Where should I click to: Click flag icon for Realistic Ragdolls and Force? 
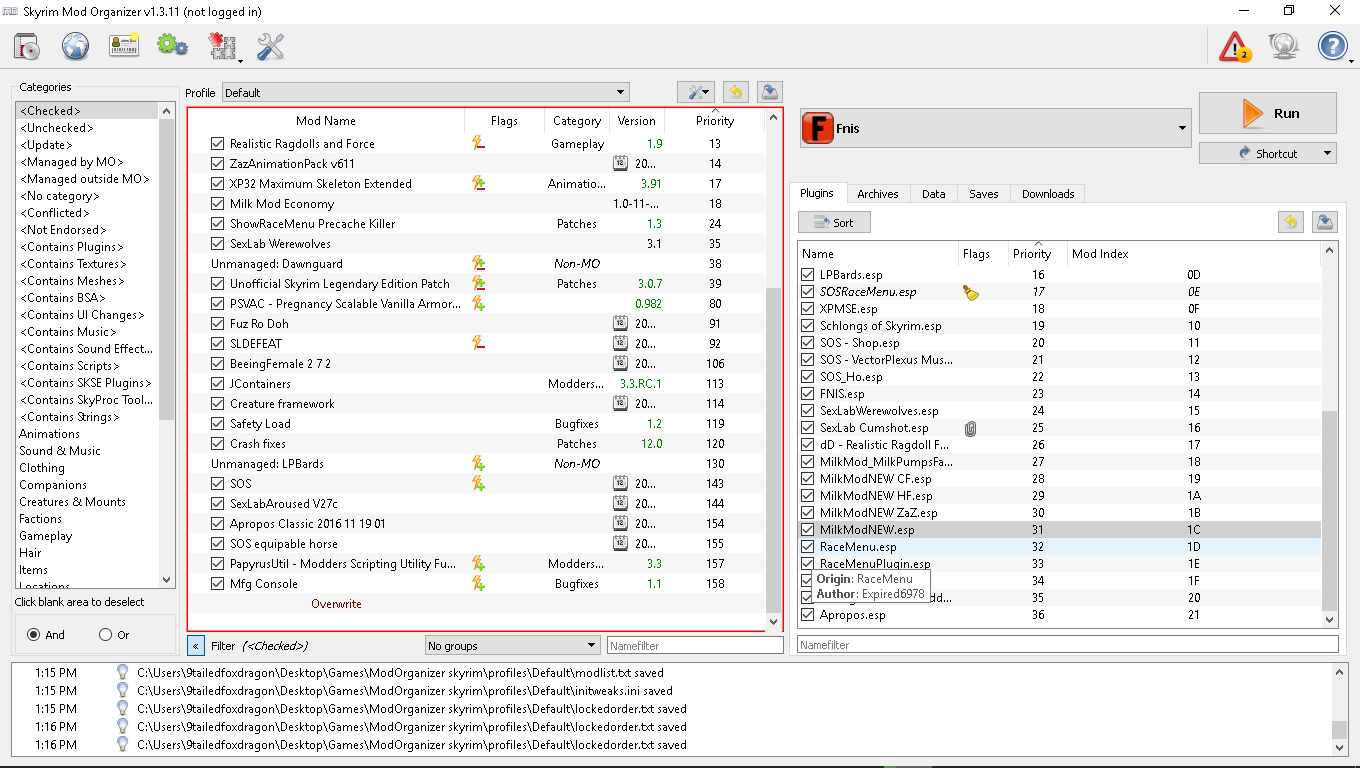tap(479, 144)
